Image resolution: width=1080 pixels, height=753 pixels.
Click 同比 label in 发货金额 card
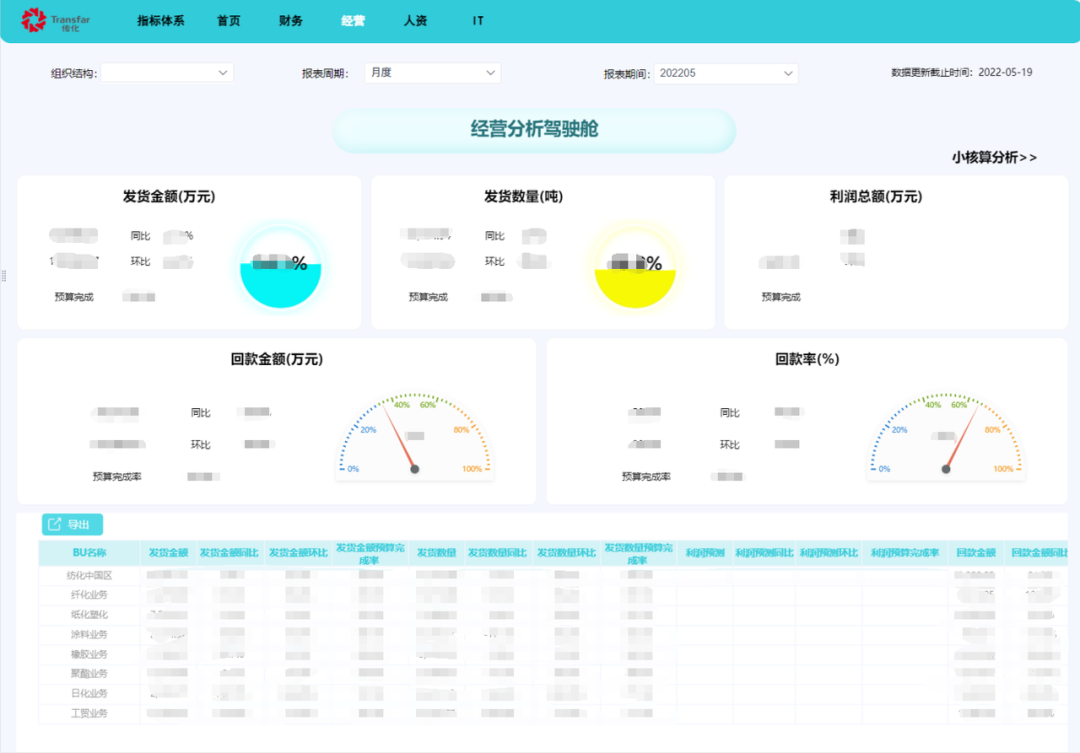141,236
